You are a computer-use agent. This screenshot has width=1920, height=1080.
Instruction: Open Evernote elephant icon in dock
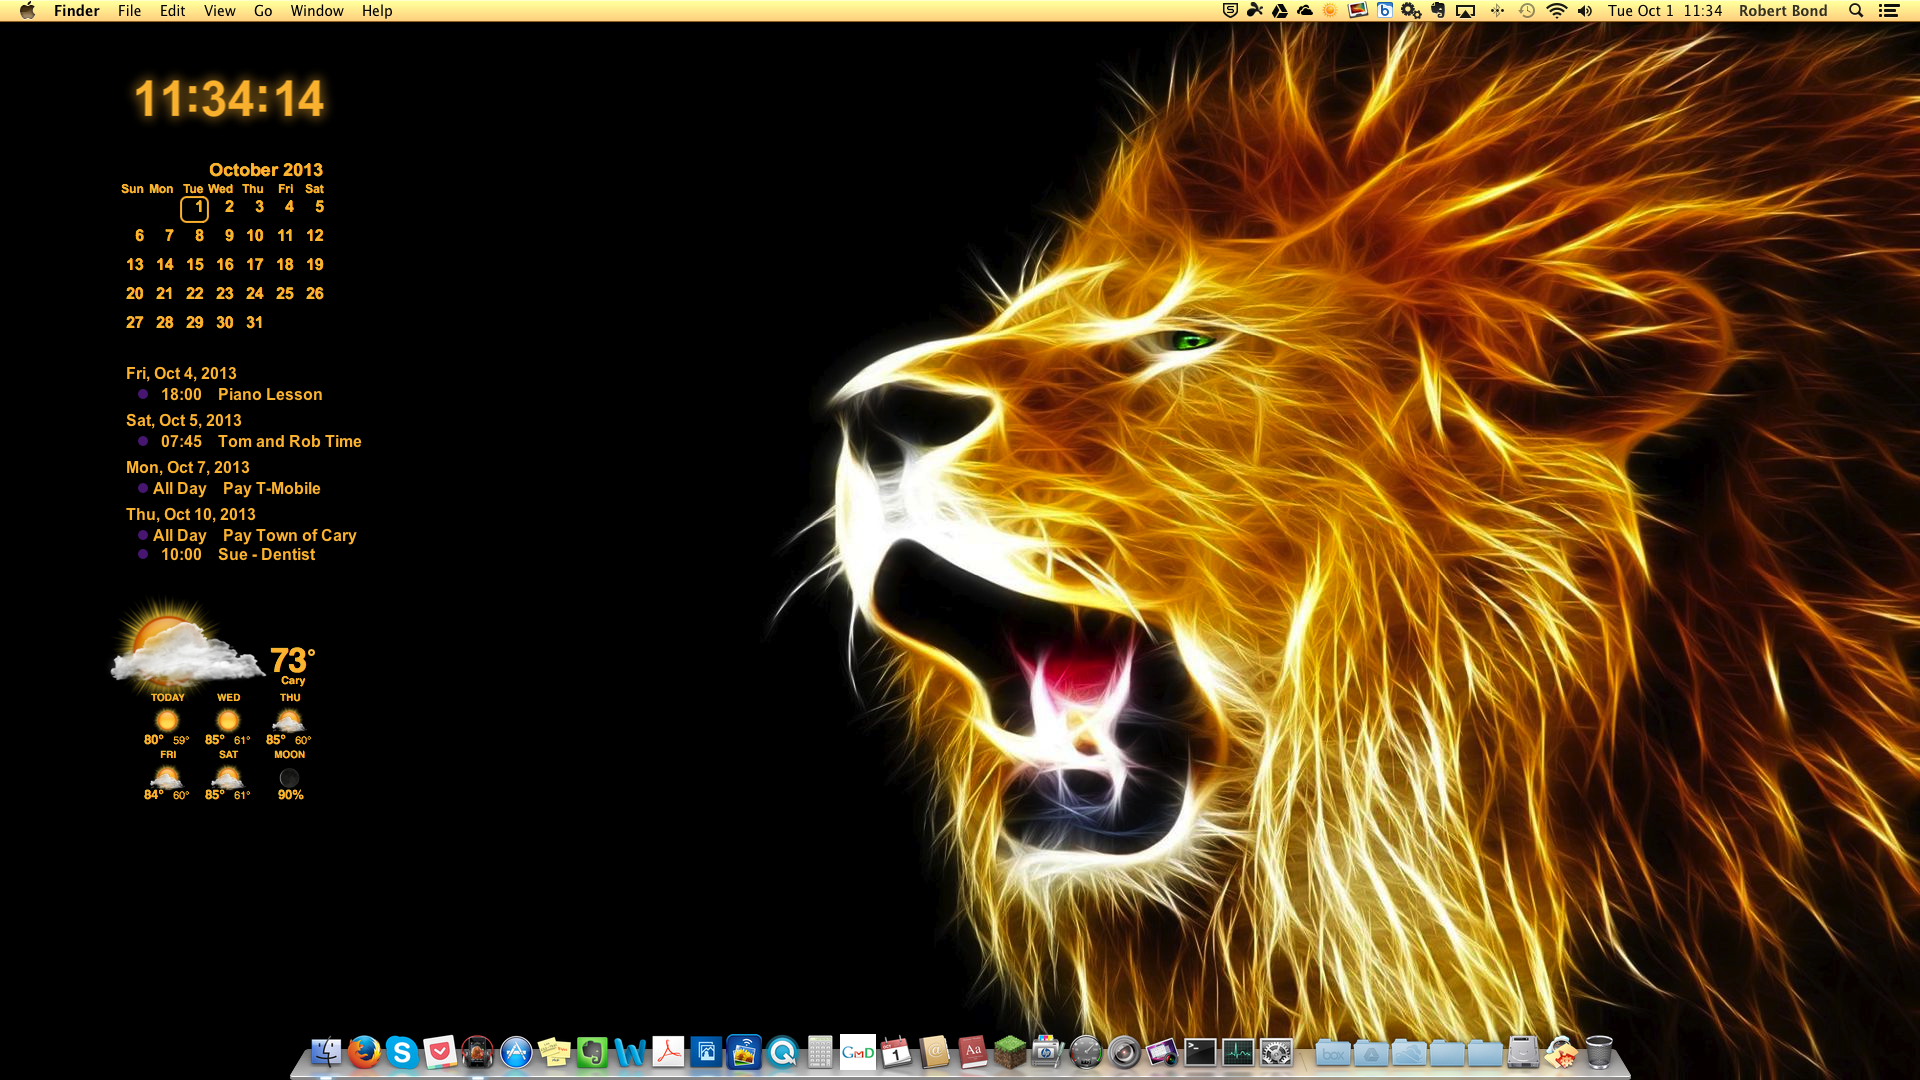click(x=592, y=1052)
